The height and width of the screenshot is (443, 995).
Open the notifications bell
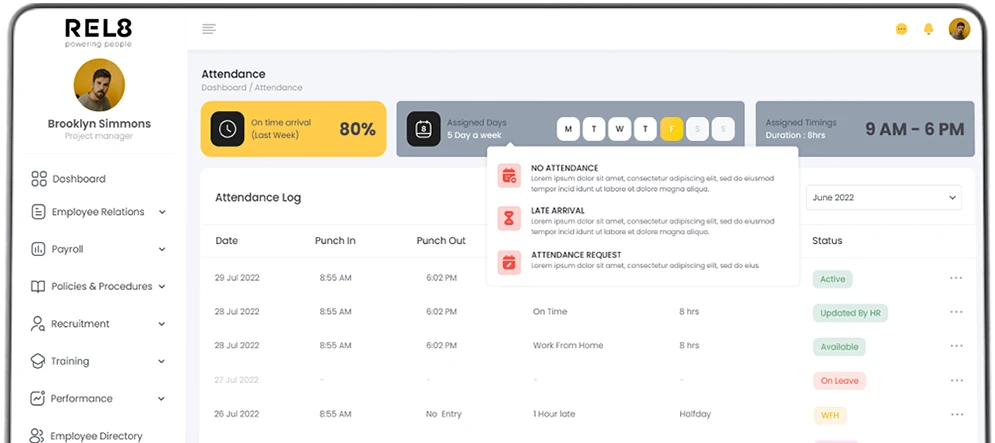(x=928, y=29)
